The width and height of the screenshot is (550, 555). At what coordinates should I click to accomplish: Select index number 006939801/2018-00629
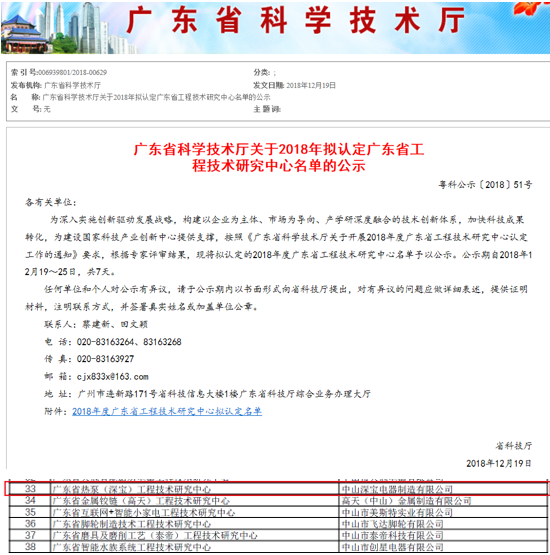pyautogui.click(x=72, y=73)
